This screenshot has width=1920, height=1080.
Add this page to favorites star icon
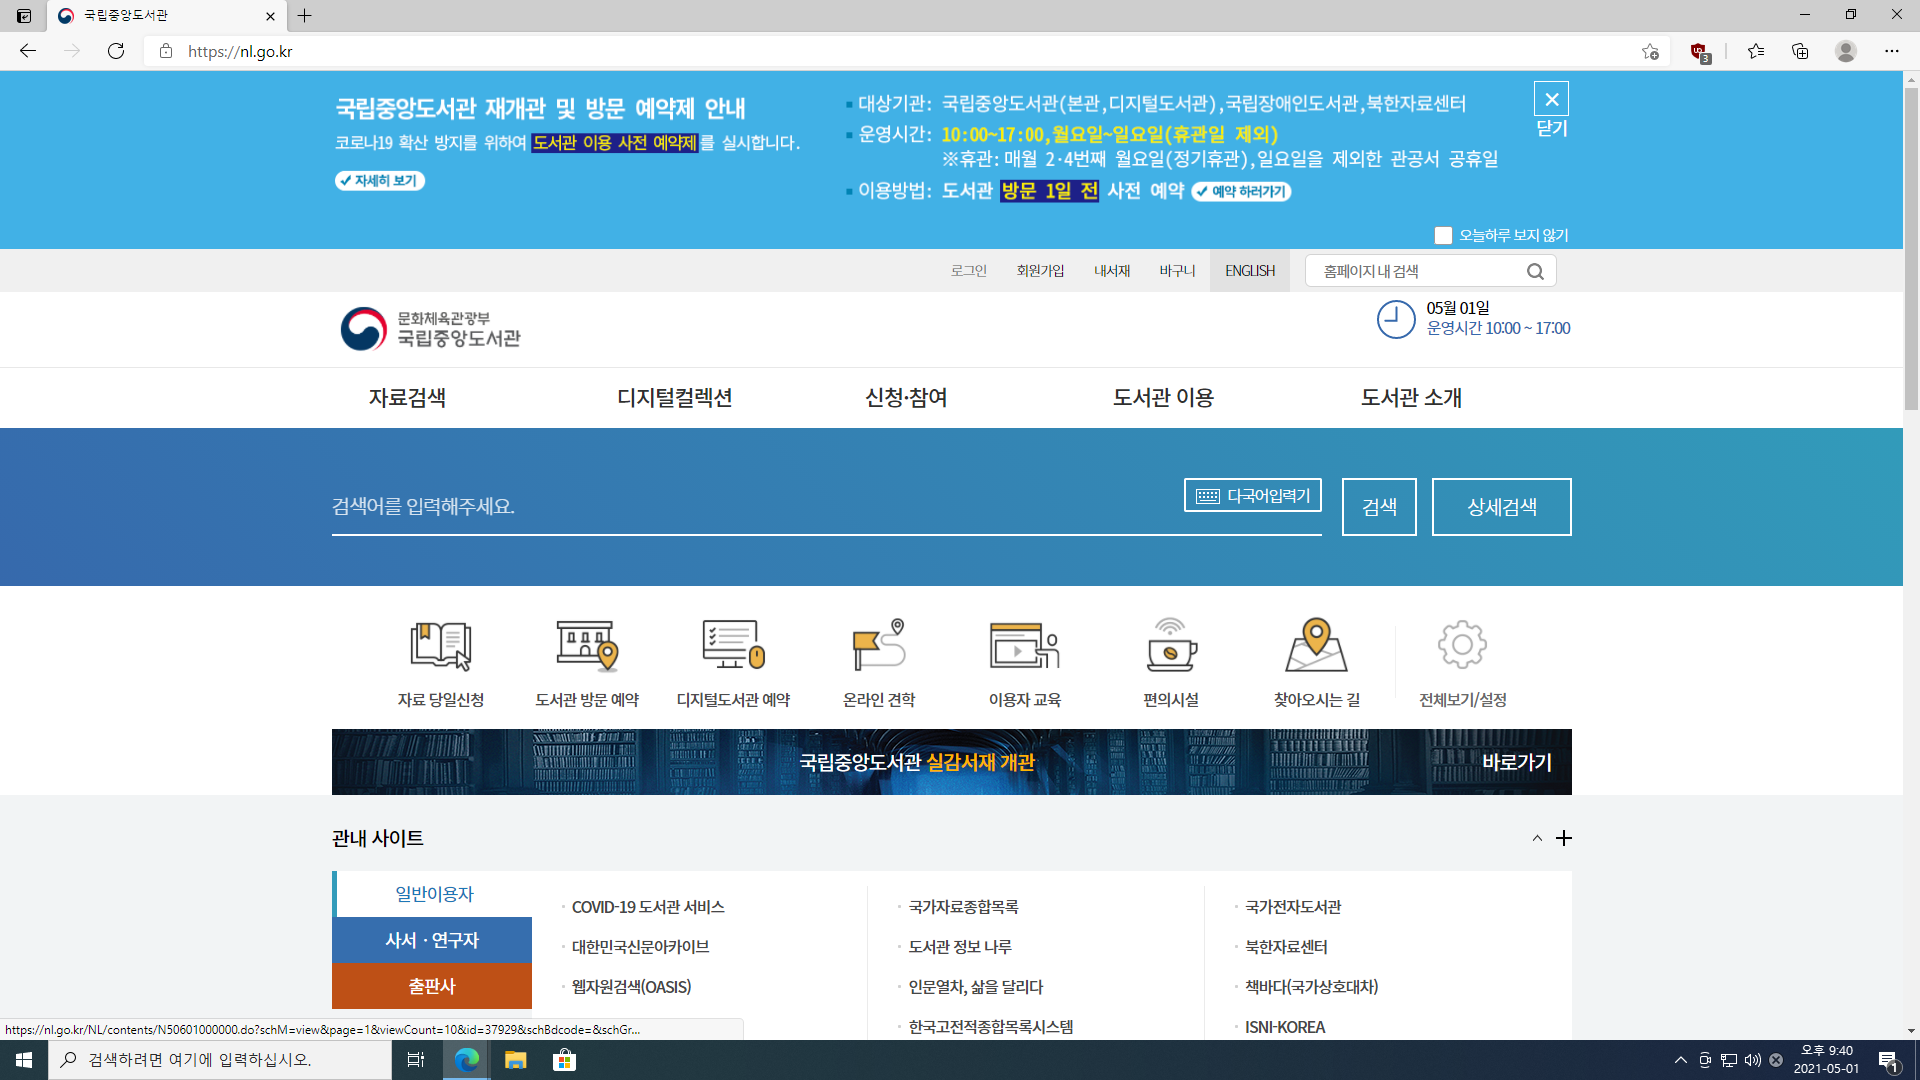click(x=1650, y=51)
